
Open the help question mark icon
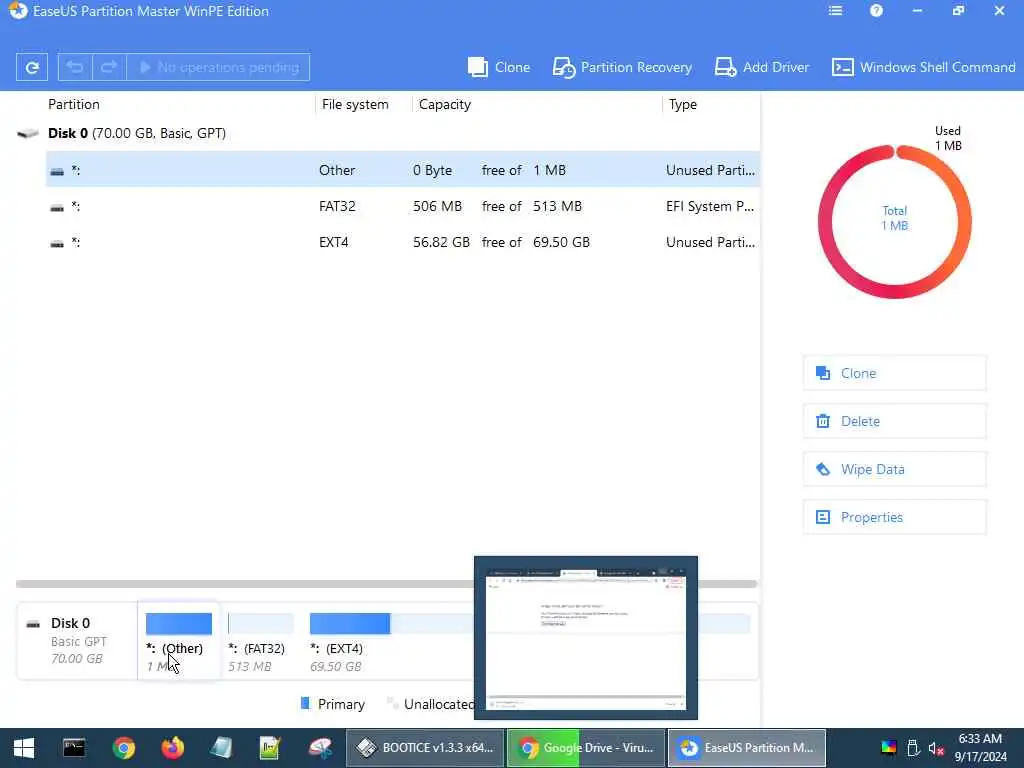point(876,11)
